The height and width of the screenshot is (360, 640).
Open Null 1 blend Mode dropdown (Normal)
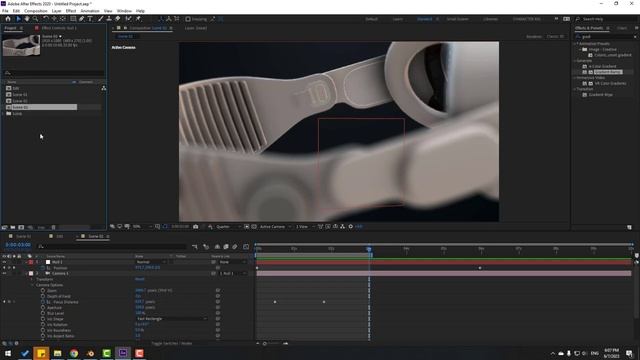[151, 262]
